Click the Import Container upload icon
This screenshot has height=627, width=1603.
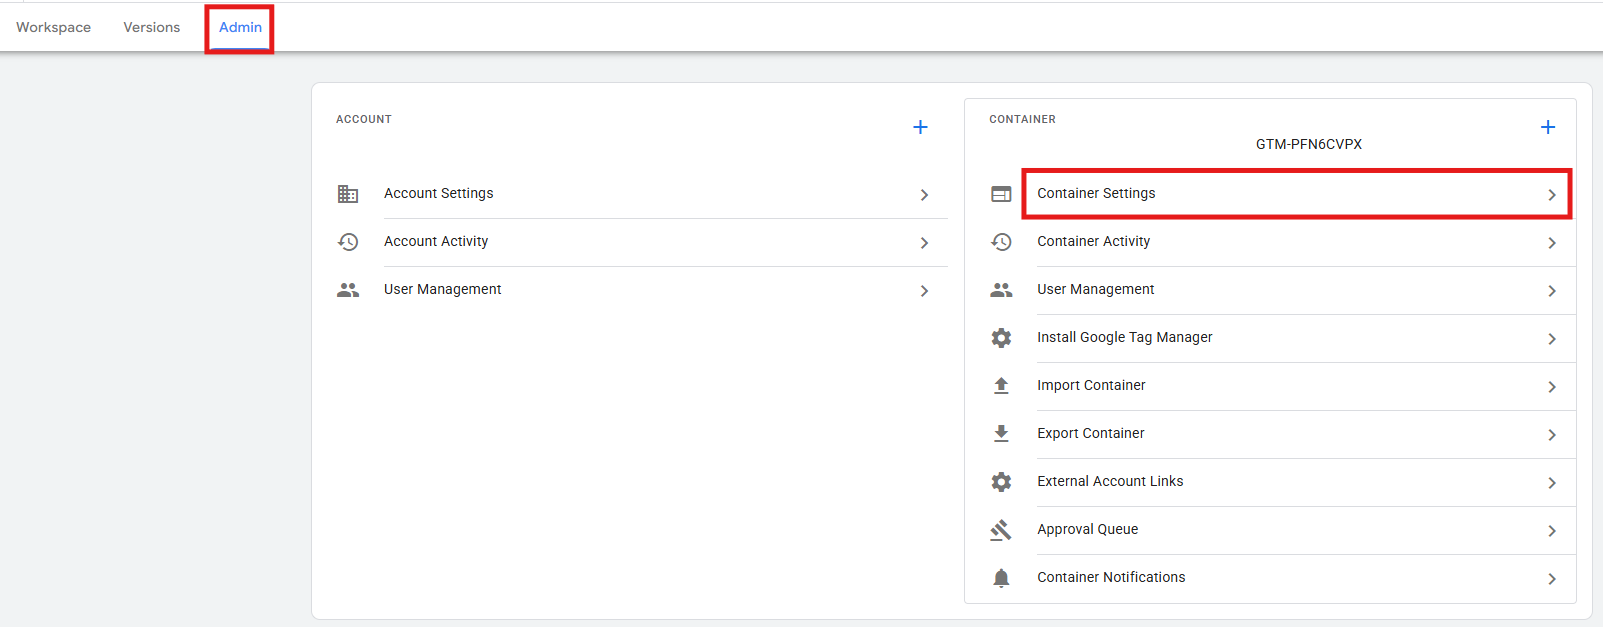tap(1001, 386)
